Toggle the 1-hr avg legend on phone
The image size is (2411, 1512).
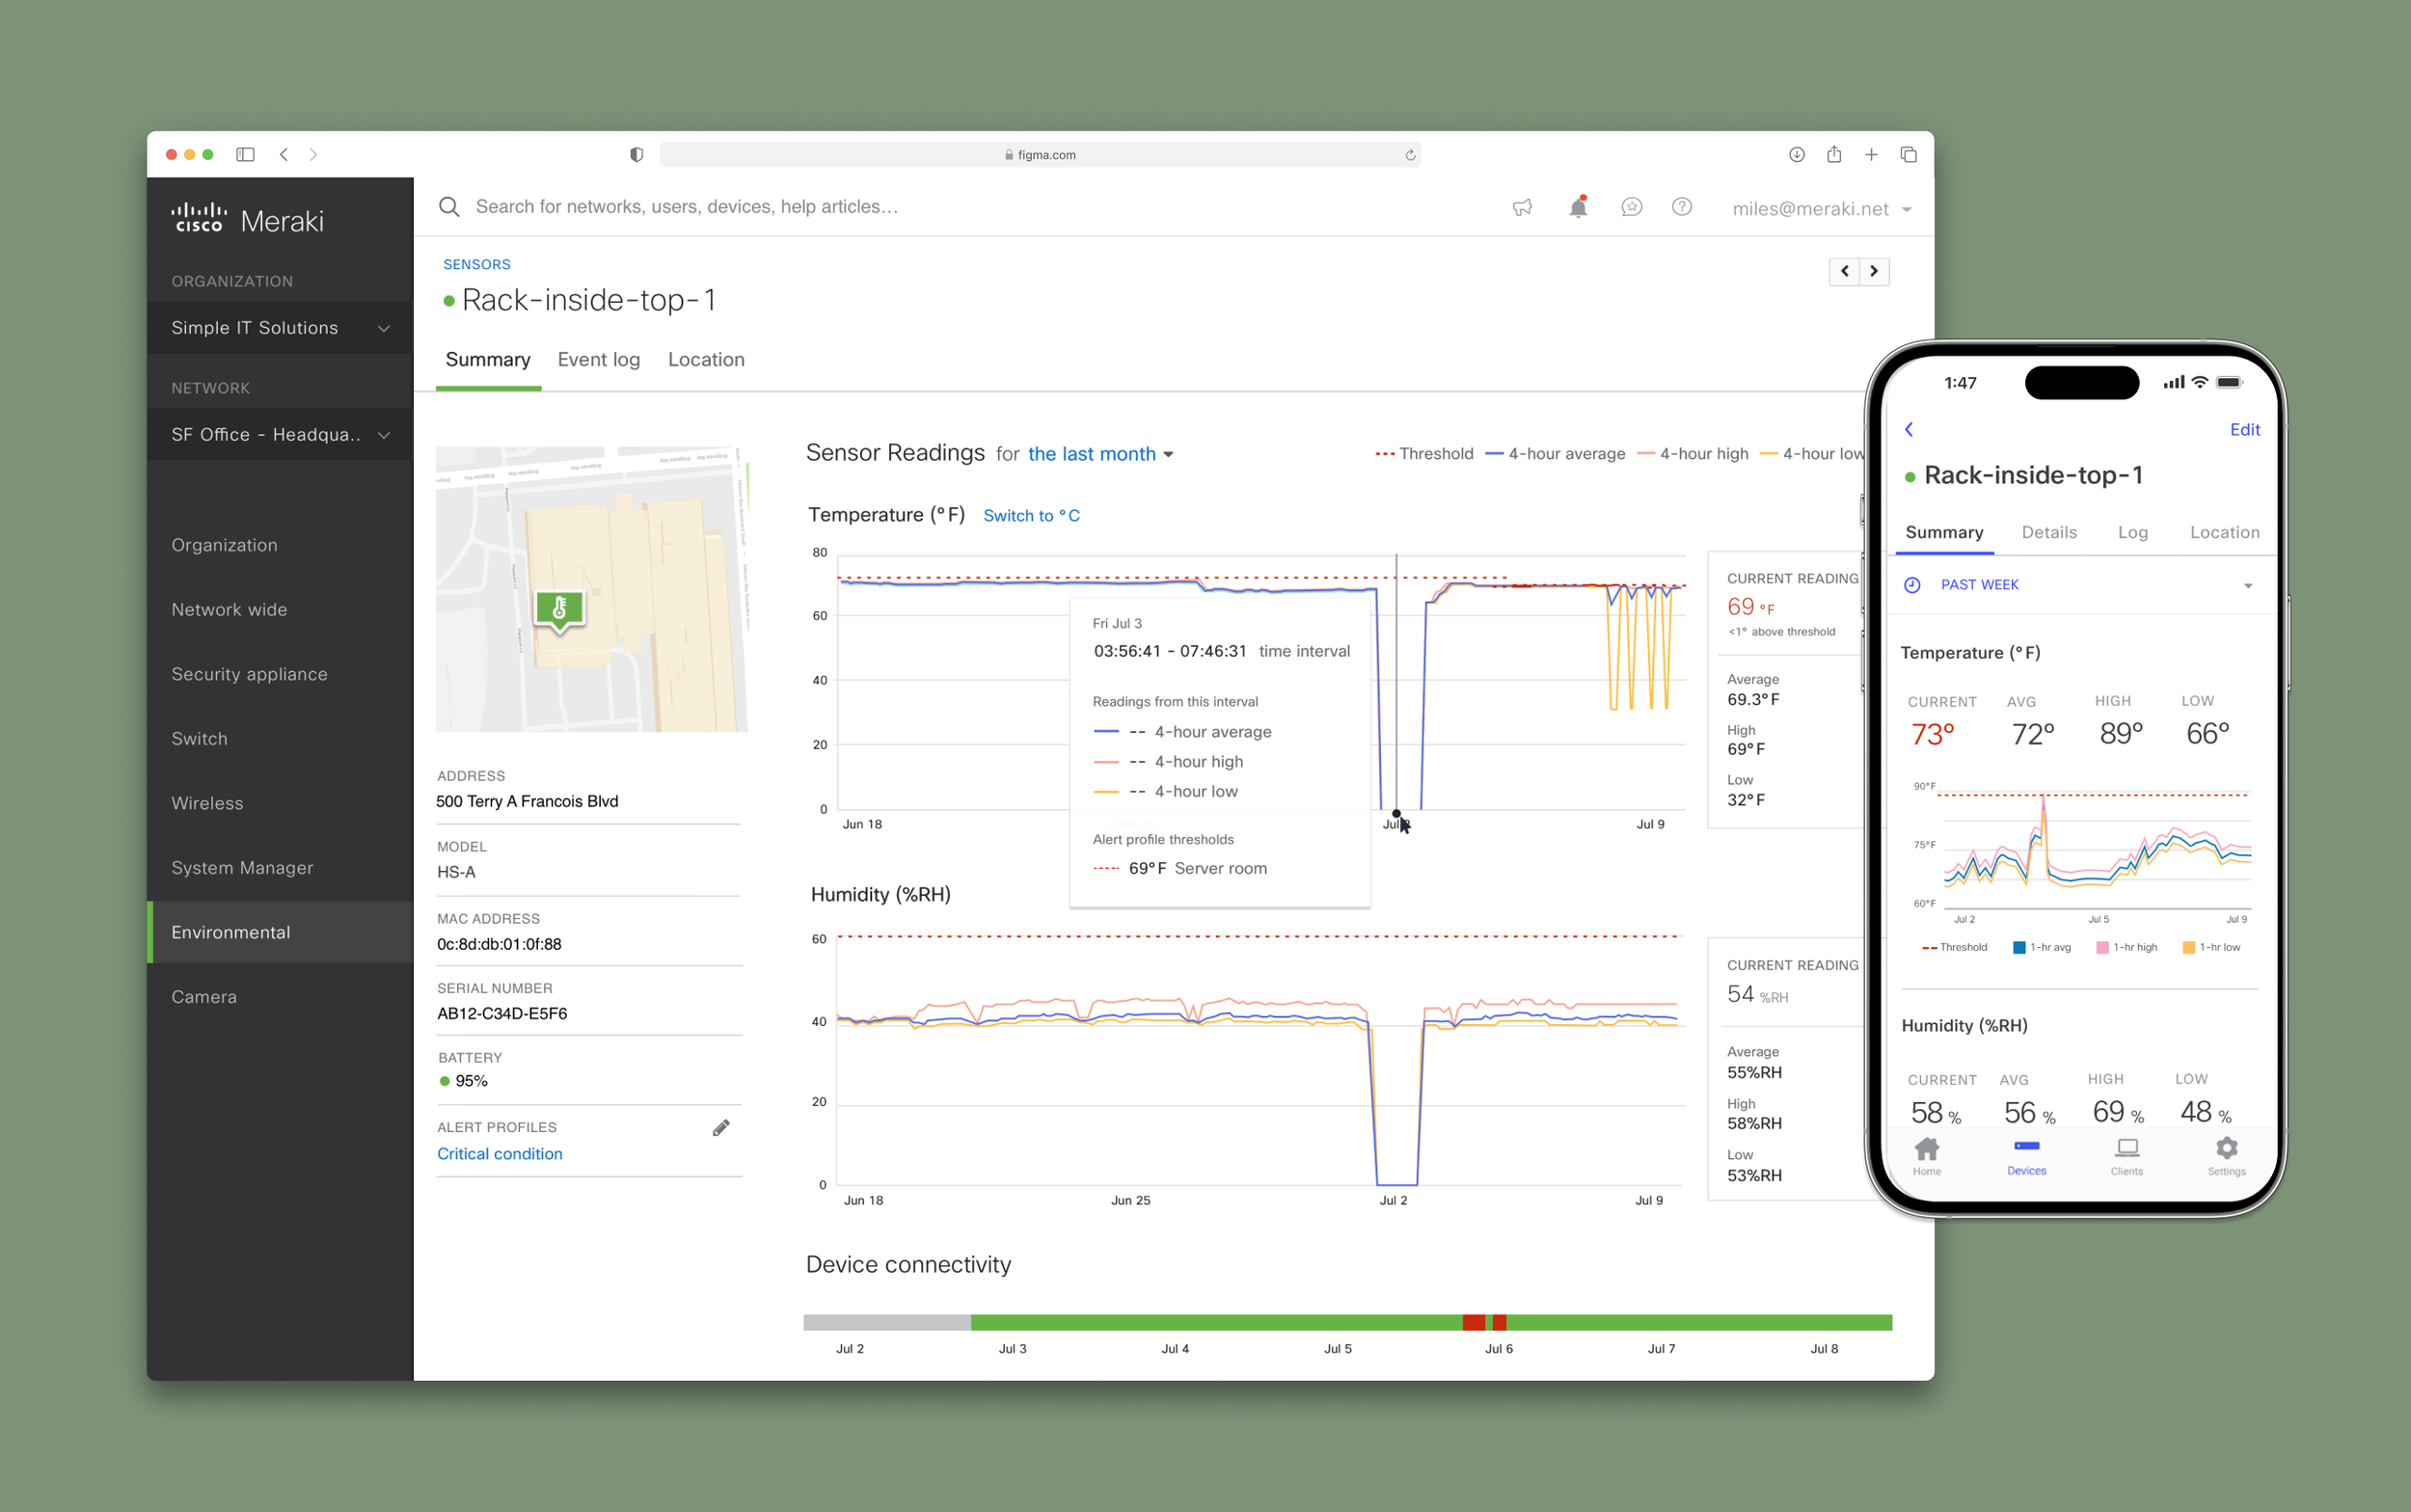point(2042,947)
